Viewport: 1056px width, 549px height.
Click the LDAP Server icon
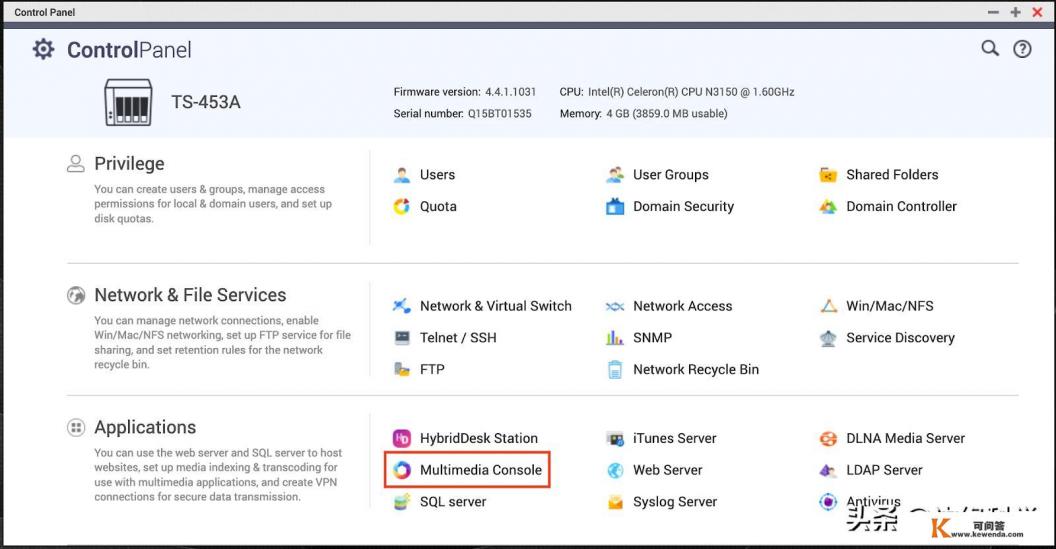[828, 470]
